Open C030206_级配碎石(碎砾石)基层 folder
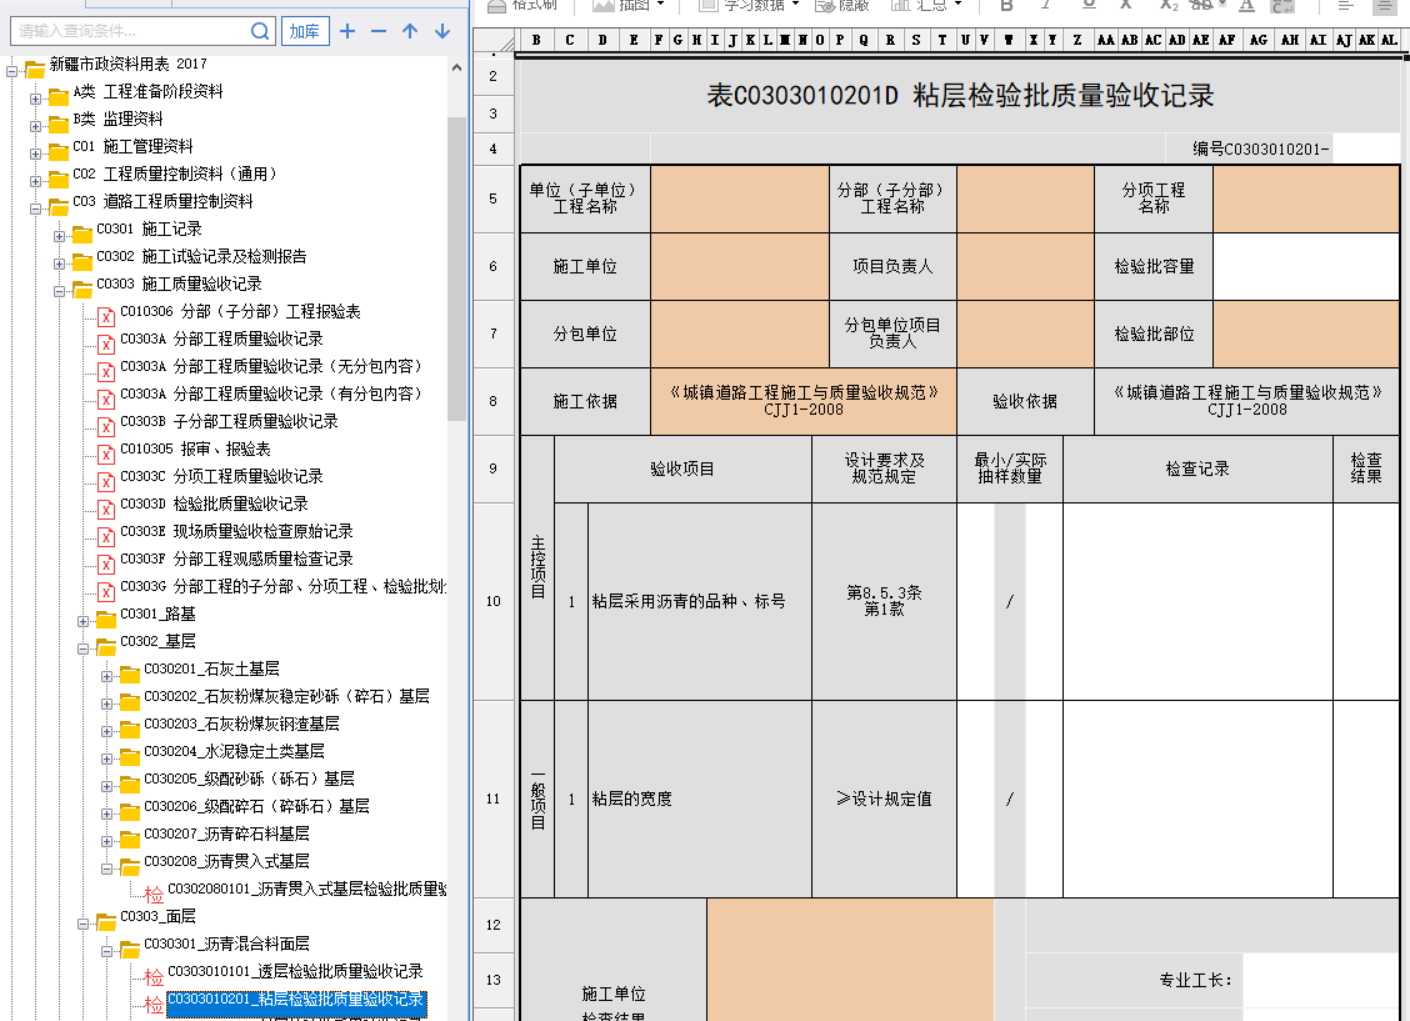 click(x=256, y=806)
